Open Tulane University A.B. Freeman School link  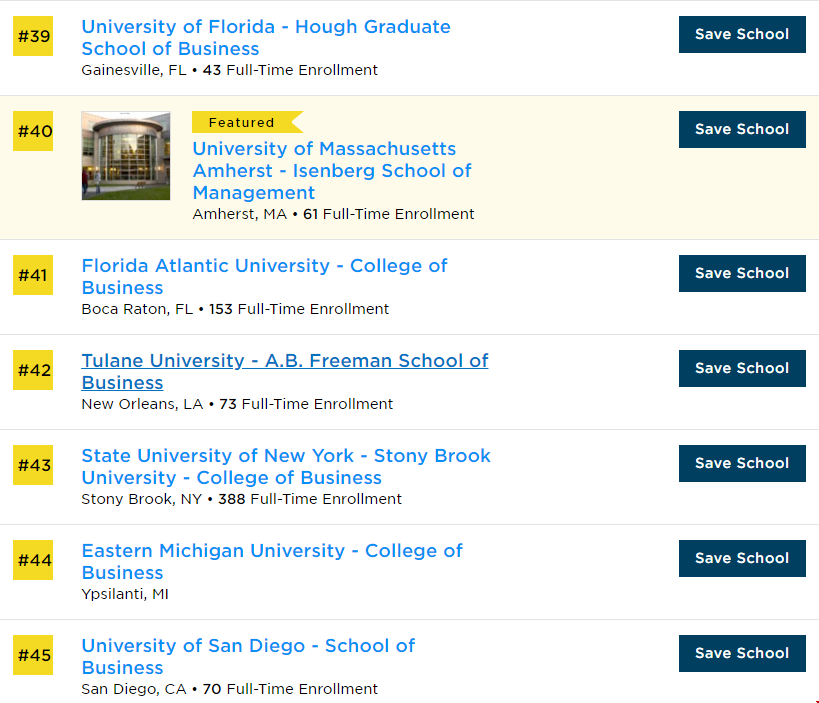coord(285,372)
